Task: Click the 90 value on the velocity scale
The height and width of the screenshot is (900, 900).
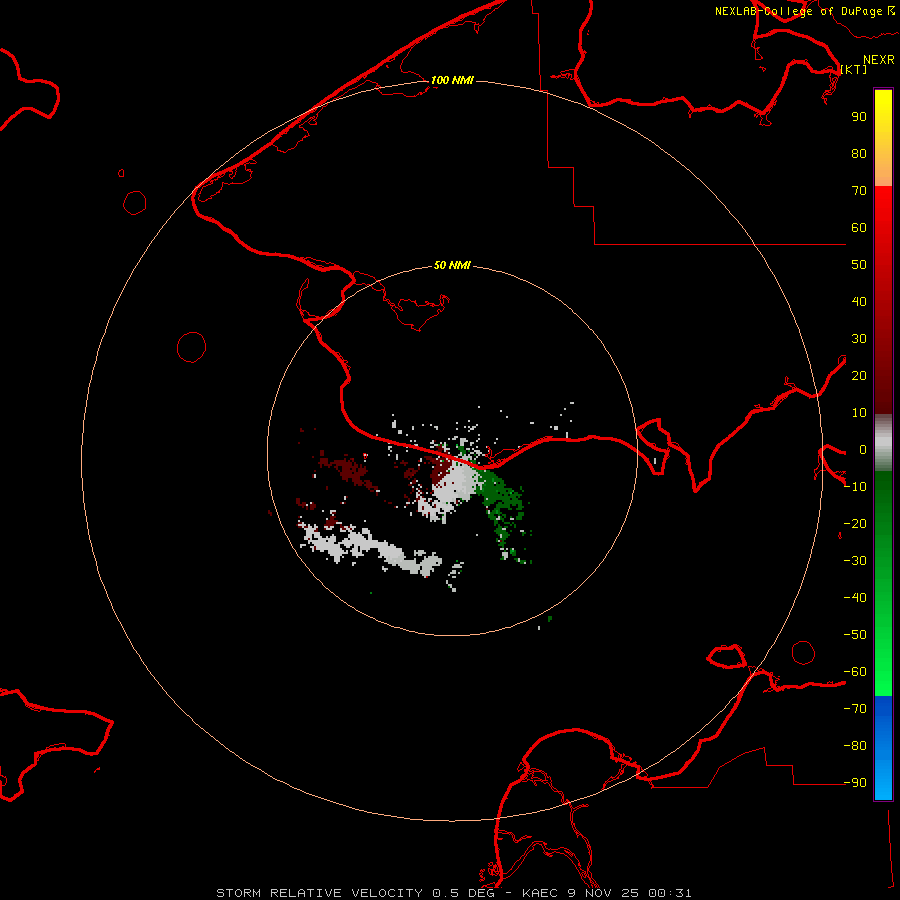Action: click(859, 117)
